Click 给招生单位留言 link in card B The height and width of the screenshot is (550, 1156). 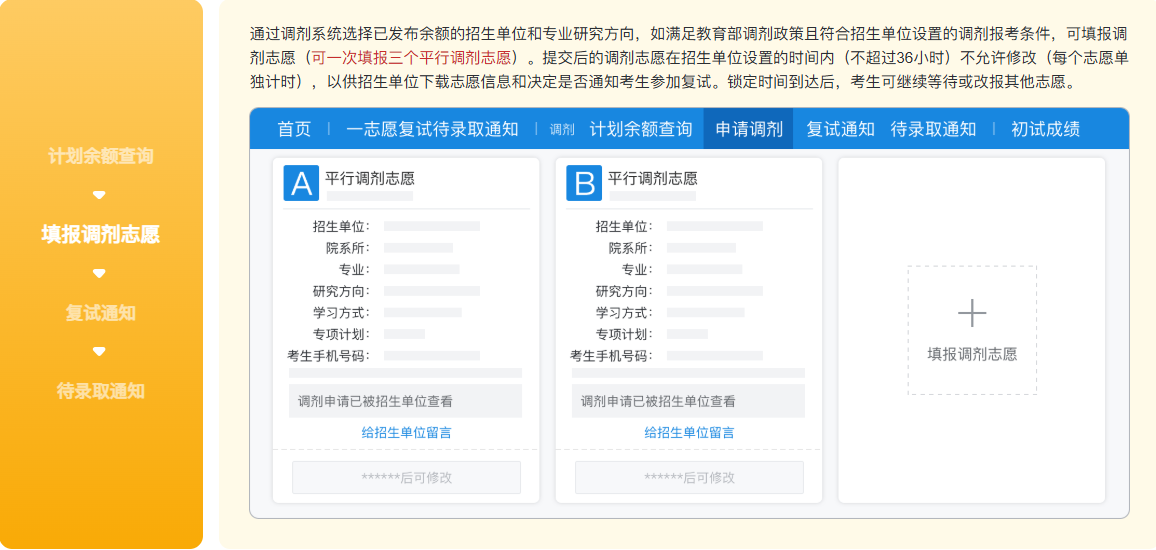pyautogui.click(x=689, y=432)
